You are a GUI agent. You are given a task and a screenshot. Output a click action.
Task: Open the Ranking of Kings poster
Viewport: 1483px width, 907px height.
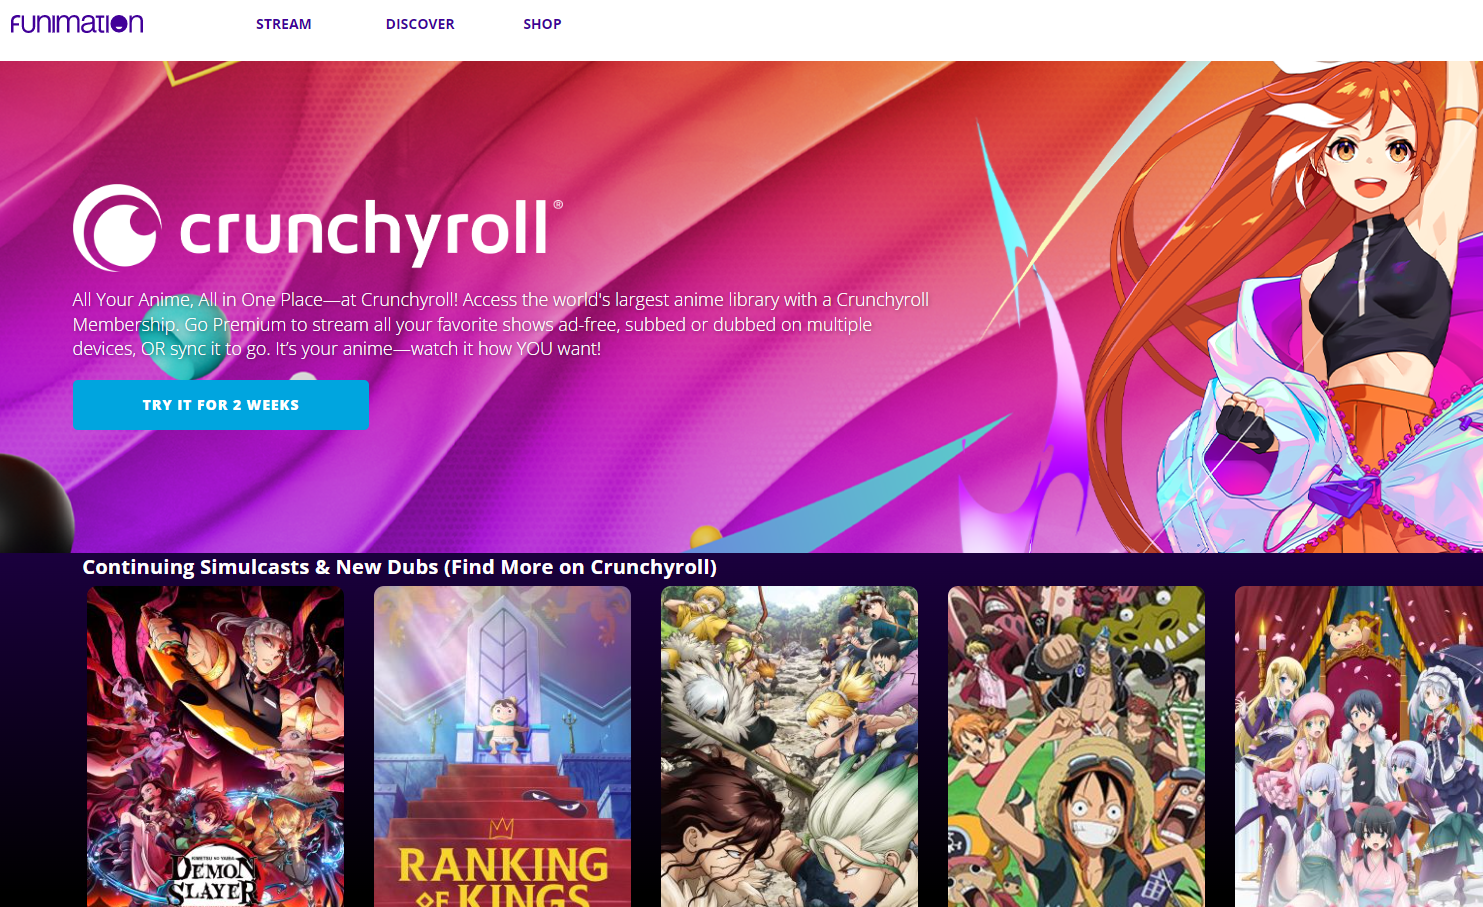pos(502,746)
